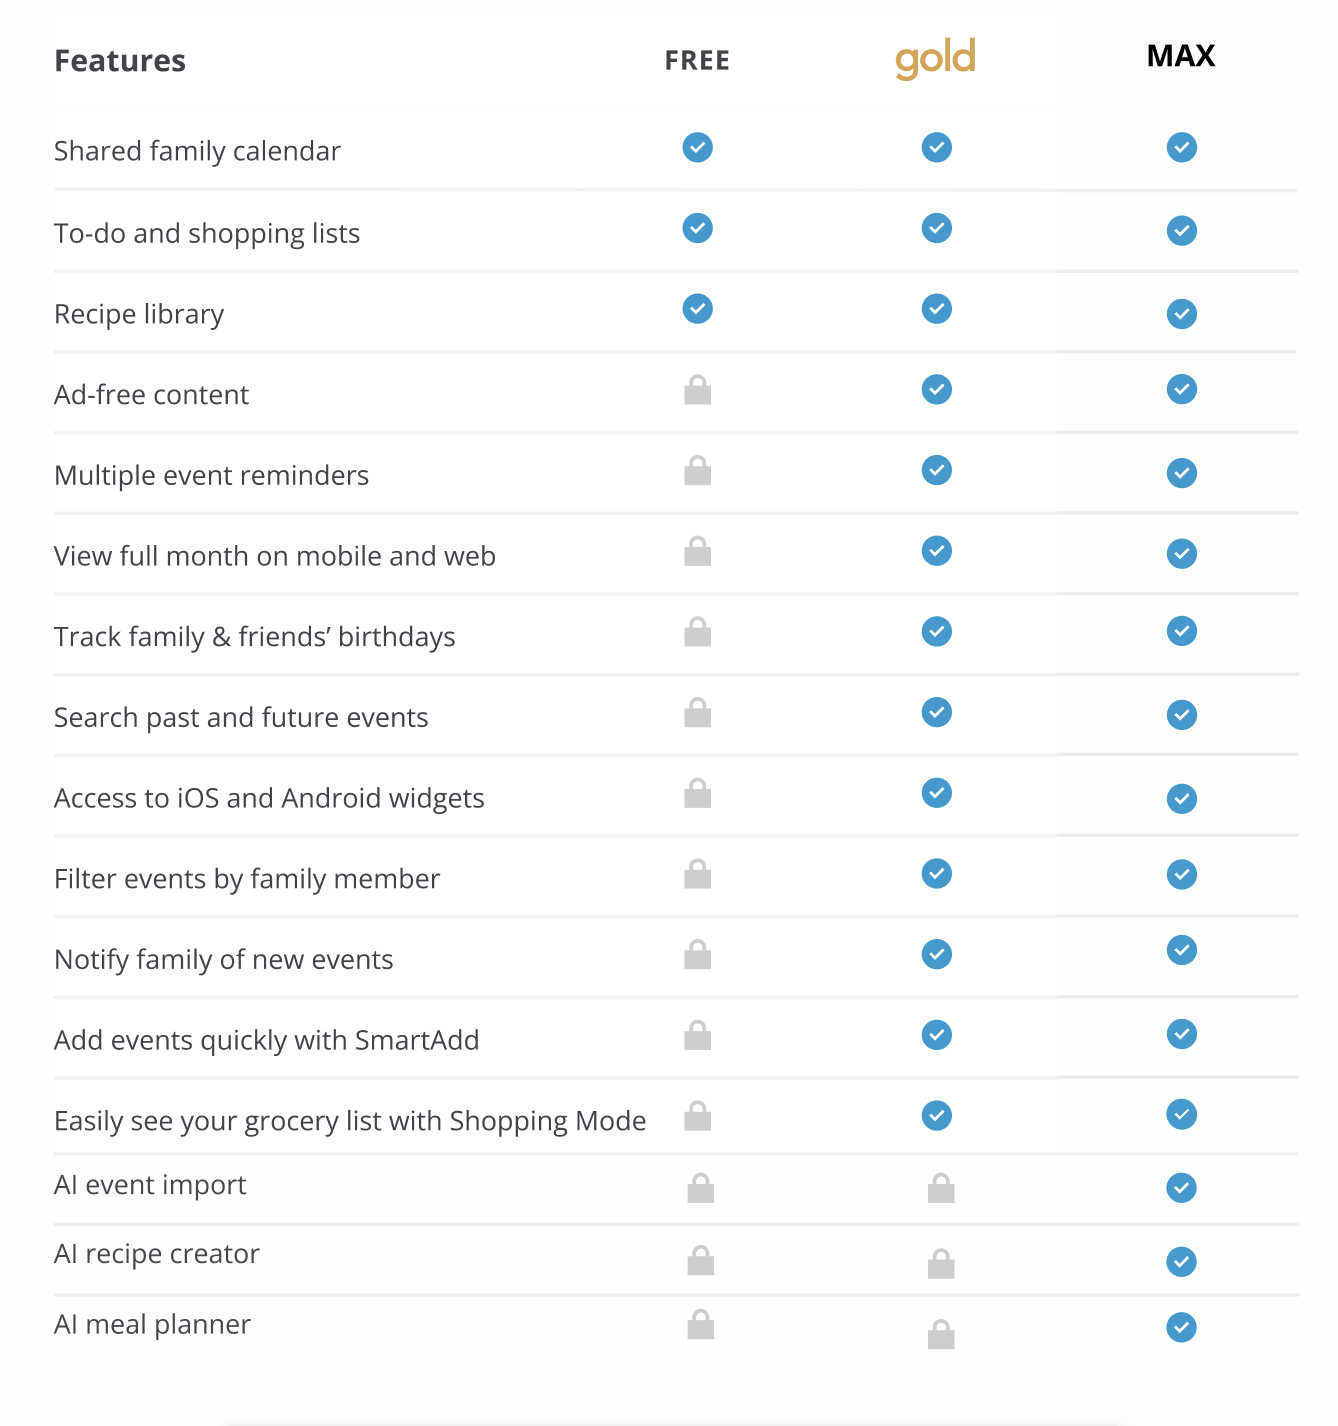Click FREE checkmark for To-do and shopping lists

pyautogui.click(x=698, y=228)
